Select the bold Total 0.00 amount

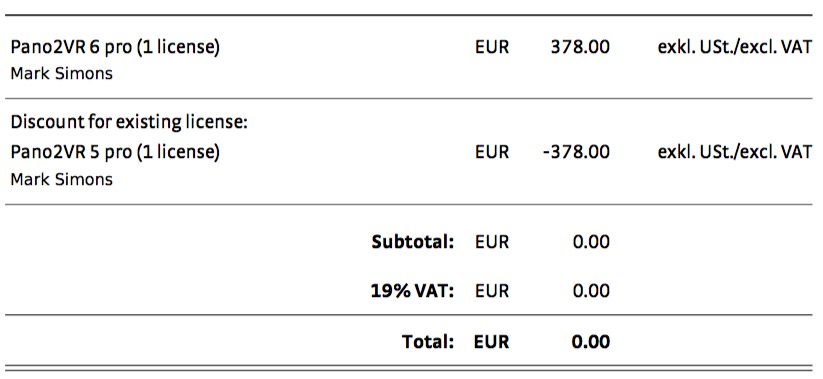point(591,342)
